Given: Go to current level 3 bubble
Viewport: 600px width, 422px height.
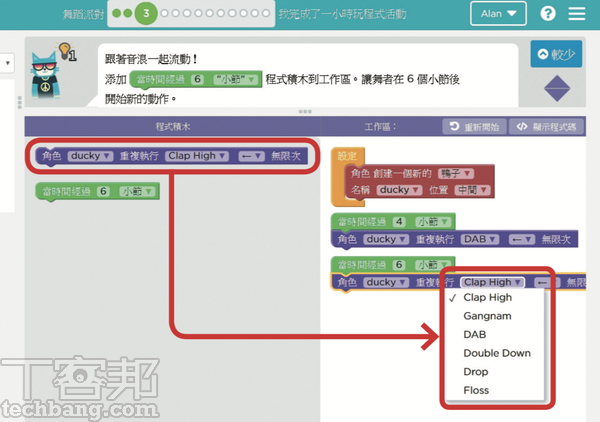Looking at the screenshot, I should click(x=146, y=13).
